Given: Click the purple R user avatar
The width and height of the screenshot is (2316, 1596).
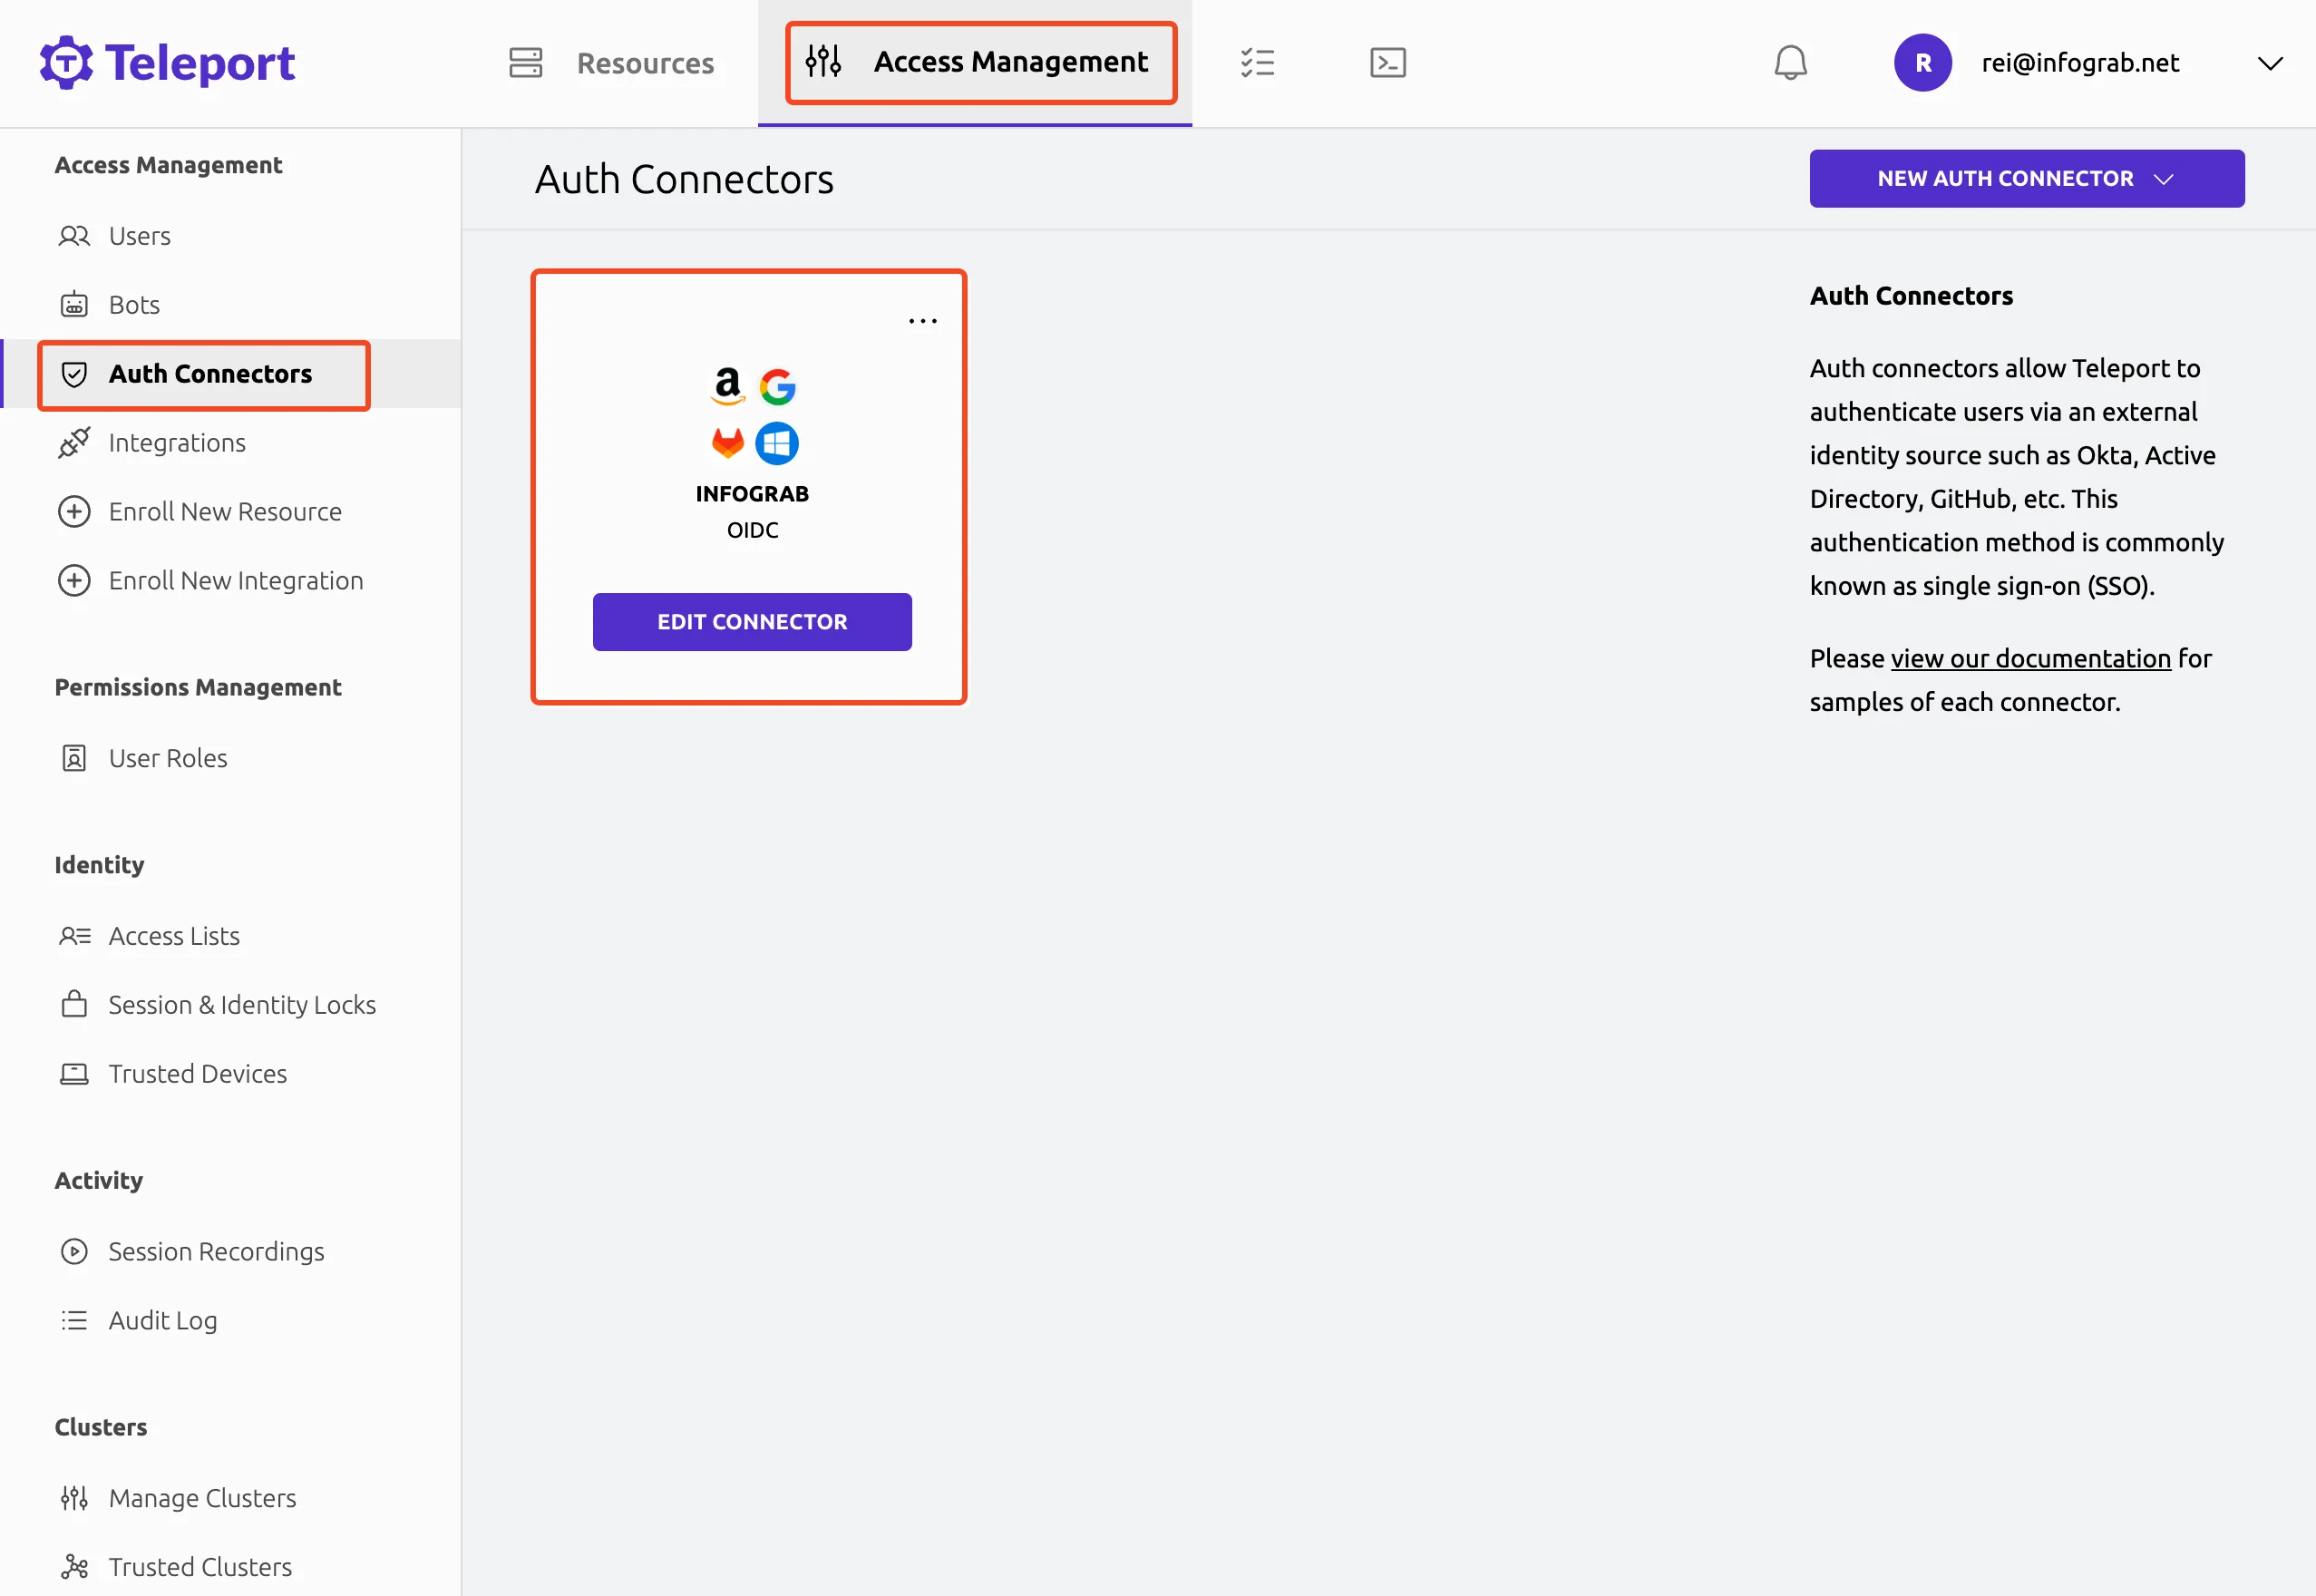Looking at the screenshot, I should (x=1922, y=62).
